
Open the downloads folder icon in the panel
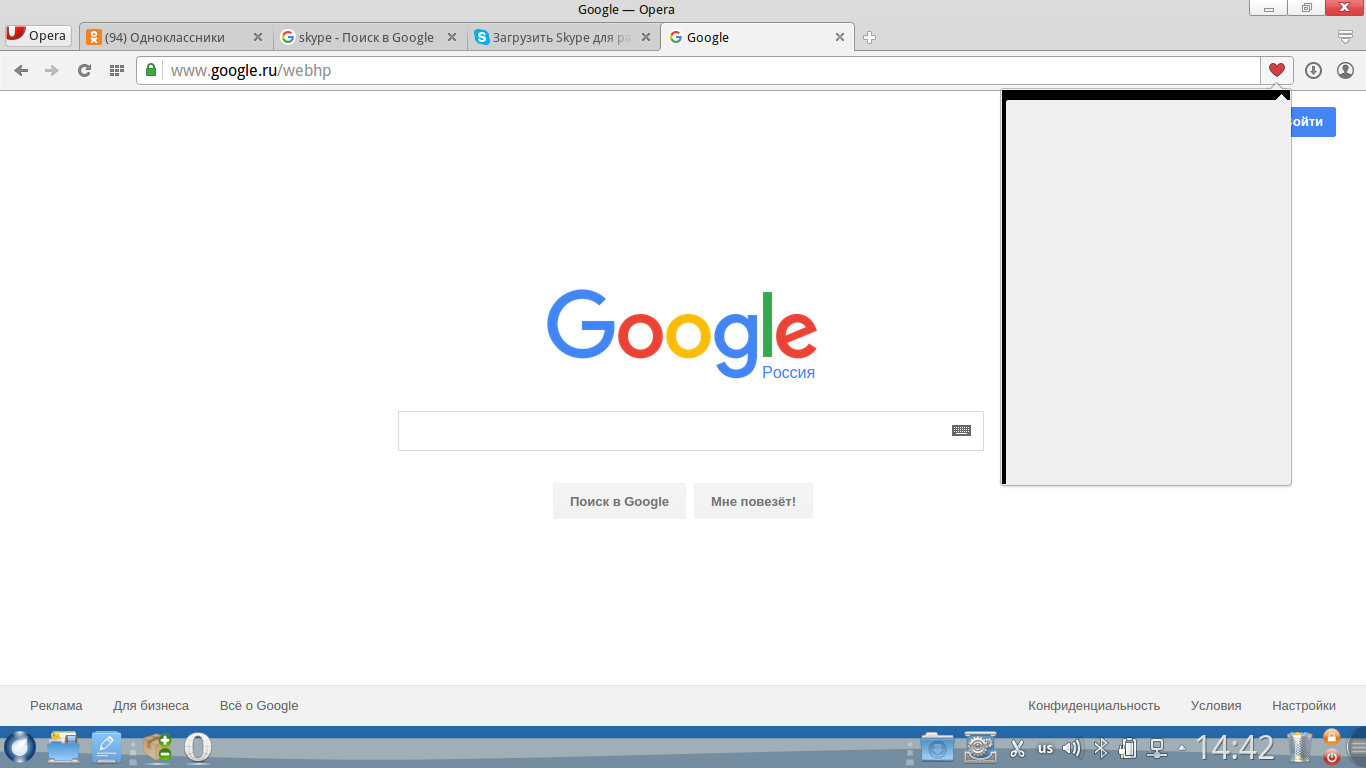(937, 747)
